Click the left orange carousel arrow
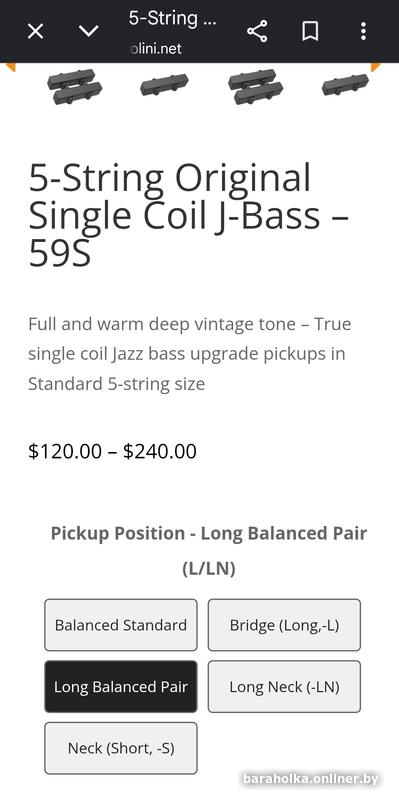Image resolution: width=399 pixels, height=800 pixels. click(x=10, y=67)
